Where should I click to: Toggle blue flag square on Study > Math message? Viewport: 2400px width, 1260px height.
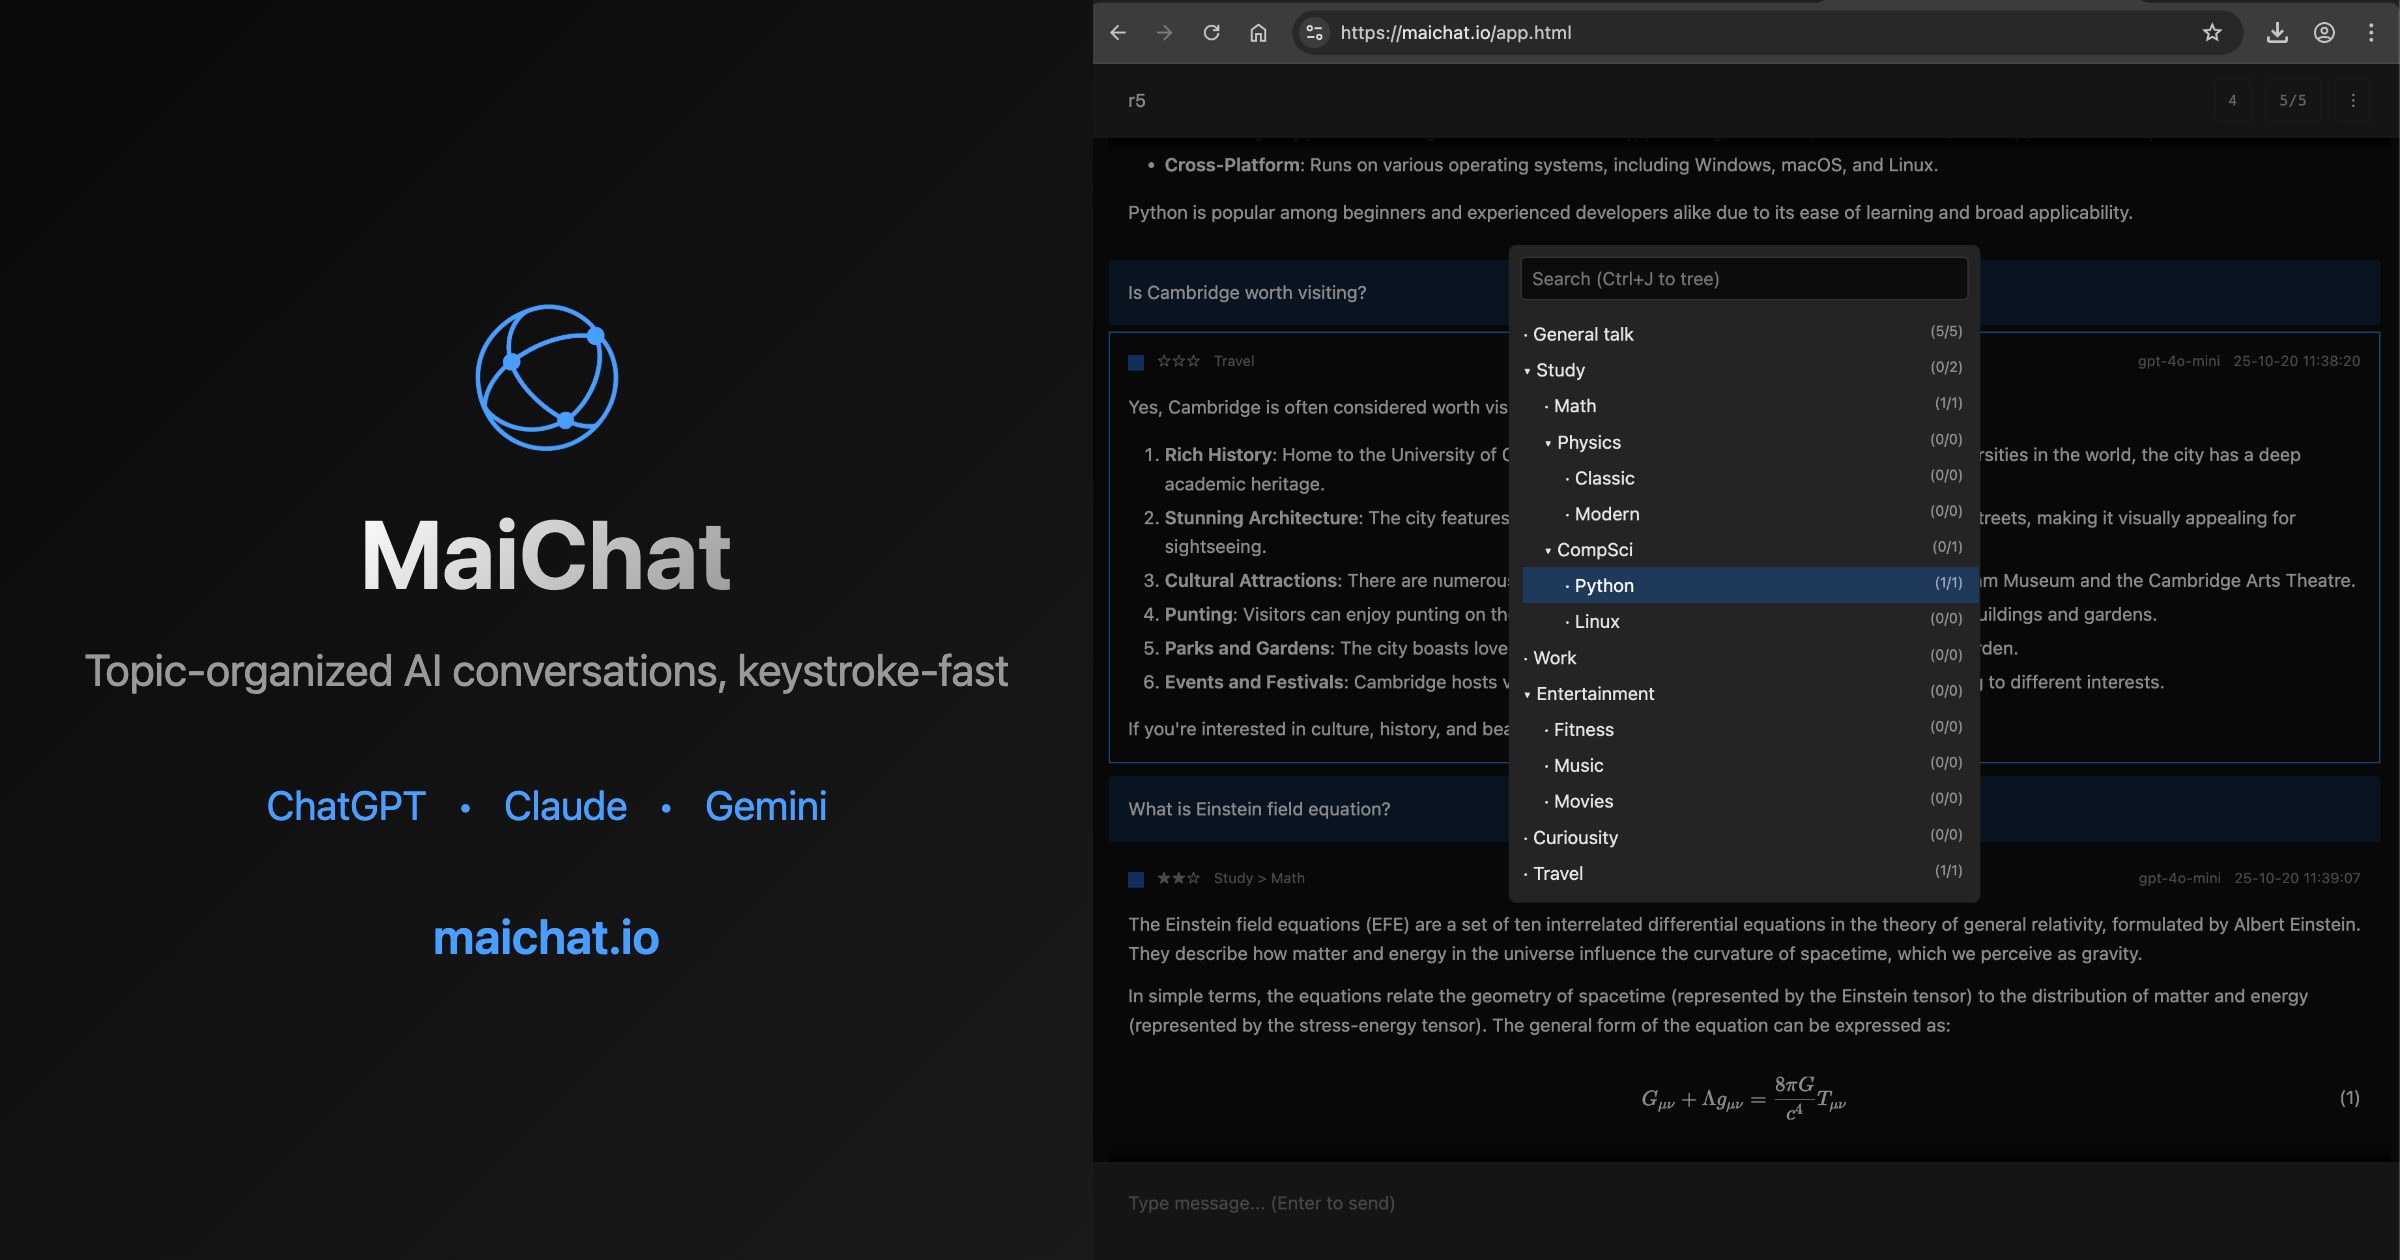pos(1136,879)
